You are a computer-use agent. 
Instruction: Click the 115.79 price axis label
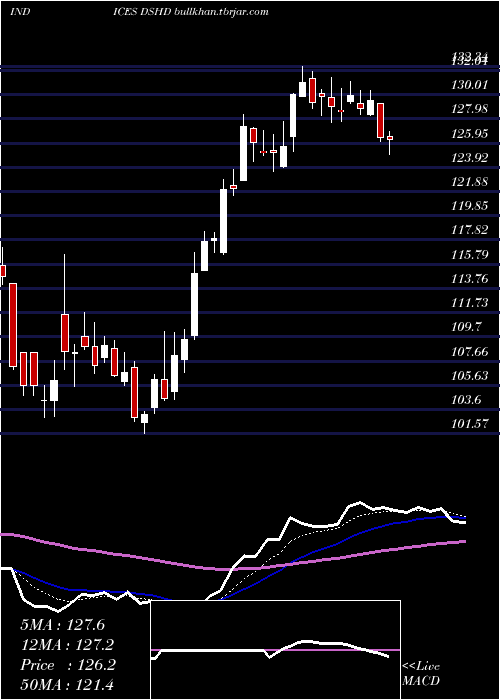[x=469, y=254]
